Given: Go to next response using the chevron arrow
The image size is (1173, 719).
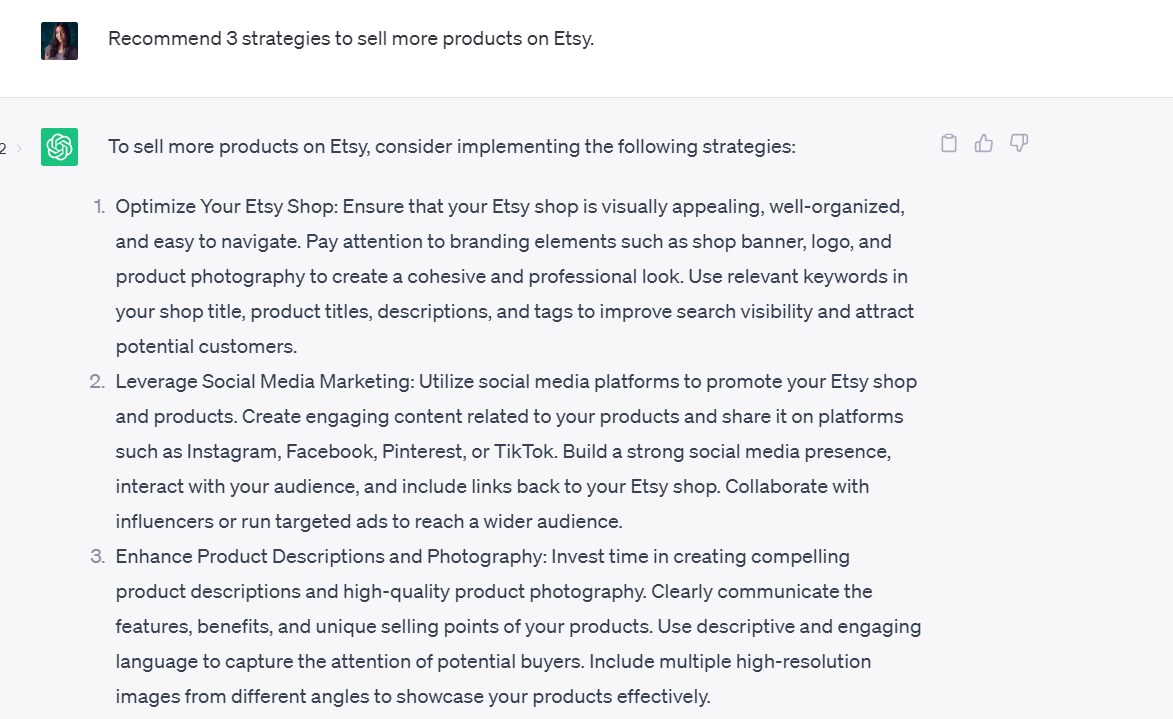Looking at the screenshot, I should tap(18, 149).
